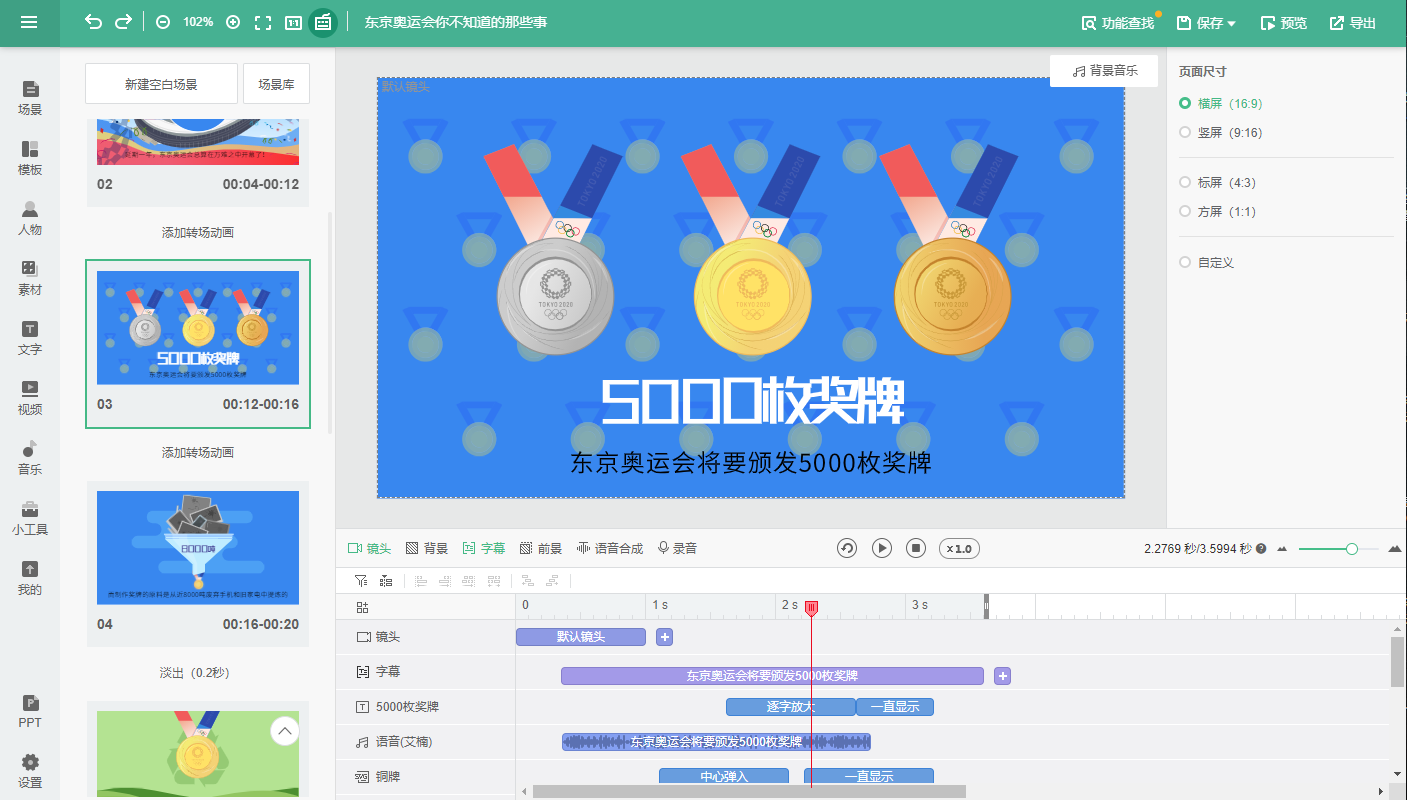The image size is (1407, 800).
Task: Click 预览 preview button
Action: 1283,23
